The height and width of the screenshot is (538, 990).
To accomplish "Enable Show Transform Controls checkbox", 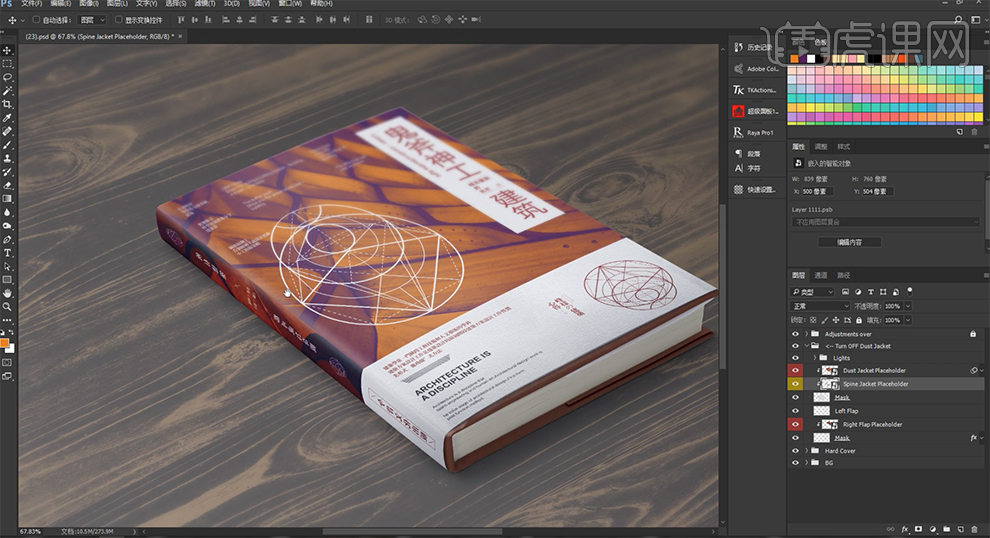I will (x=118, y=20).
